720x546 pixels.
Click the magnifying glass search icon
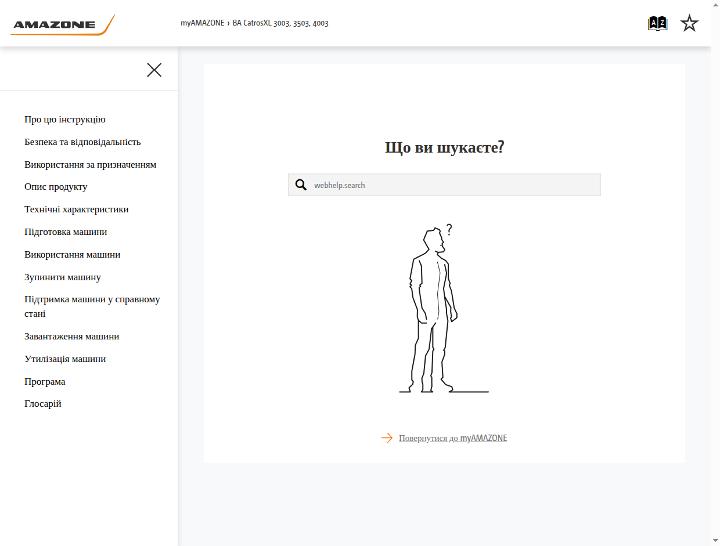pyautogui.click(x=301, y=185)
